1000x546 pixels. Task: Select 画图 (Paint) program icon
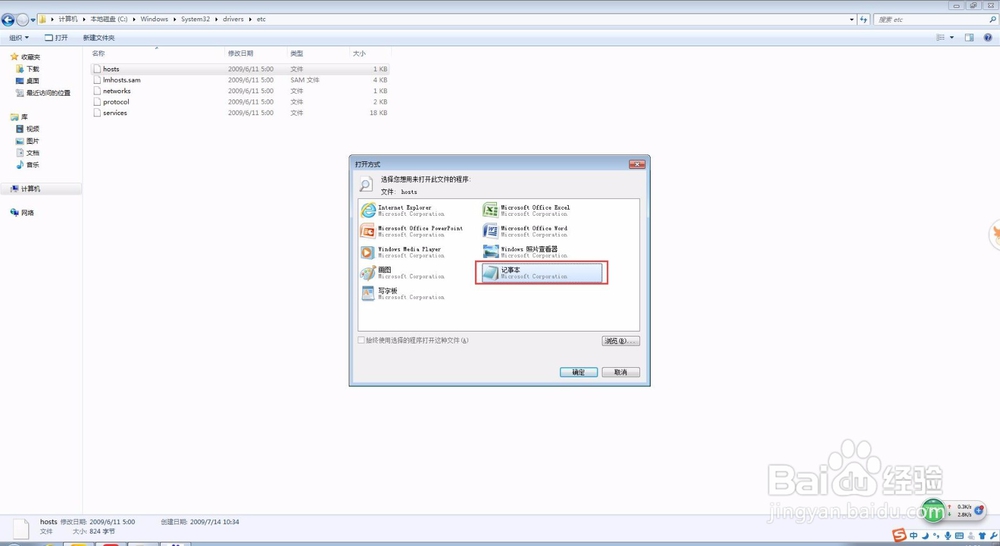367,273
